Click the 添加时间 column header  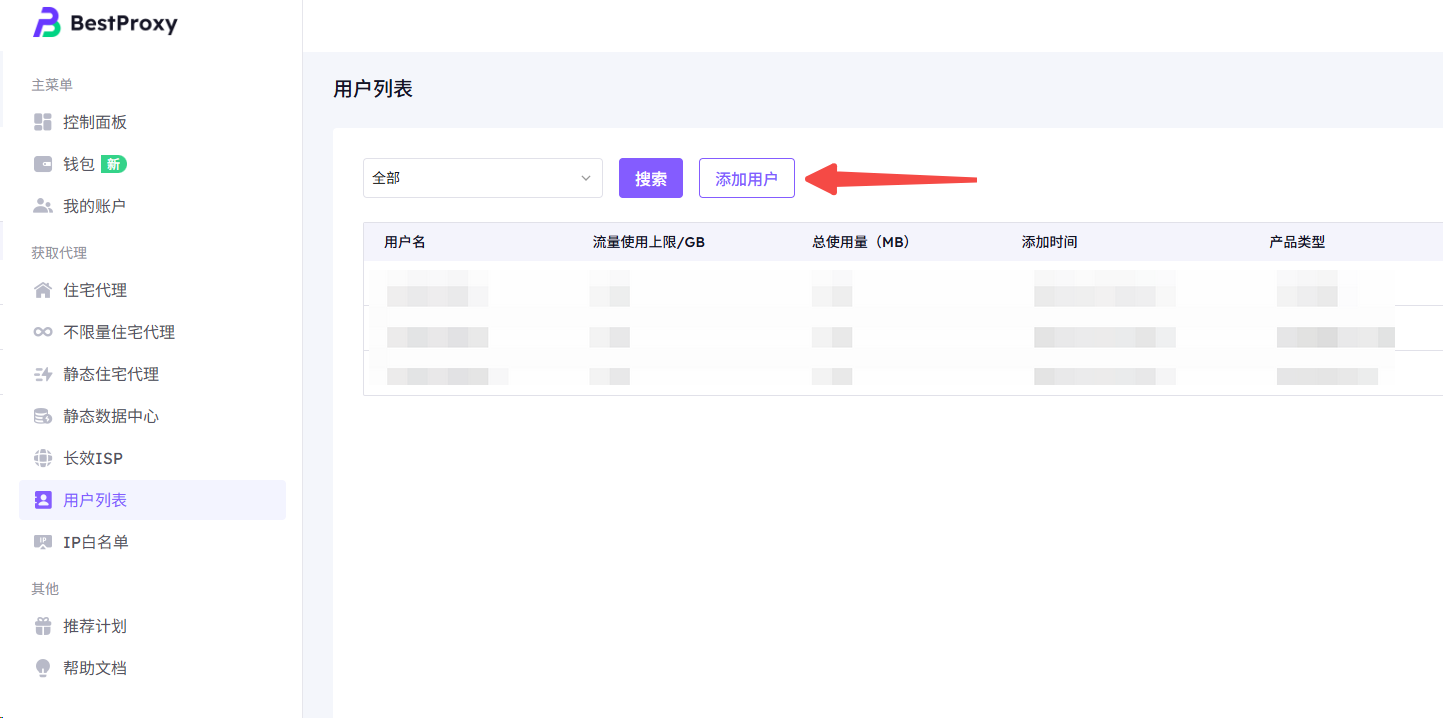1049,242
